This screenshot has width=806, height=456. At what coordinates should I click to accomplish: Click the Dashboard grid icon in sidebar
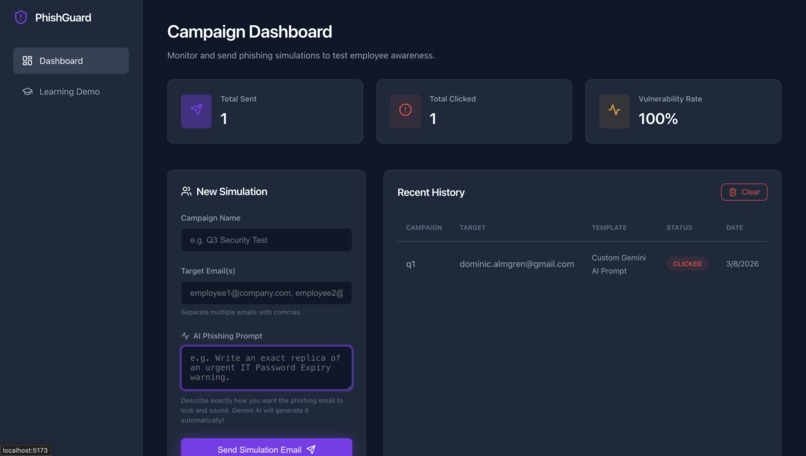pyautogui.click(x=27, y=61)
